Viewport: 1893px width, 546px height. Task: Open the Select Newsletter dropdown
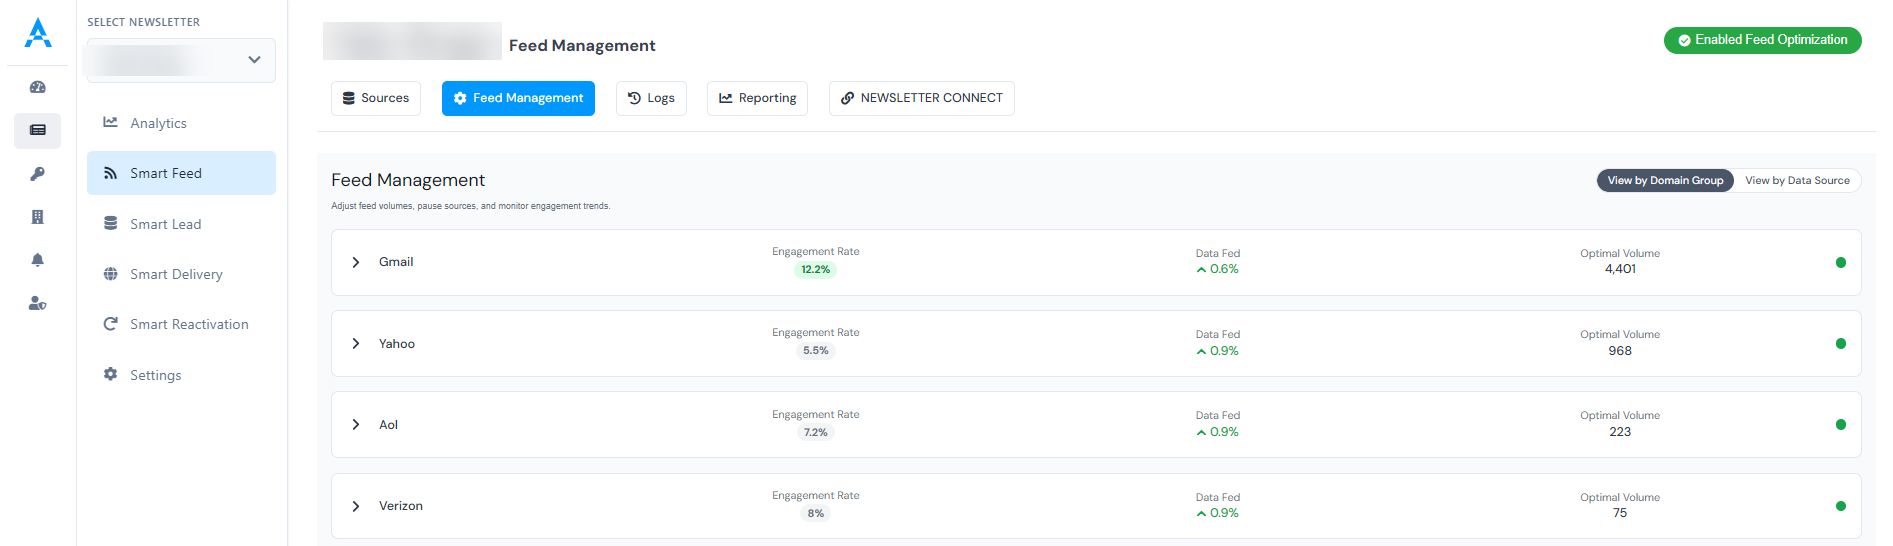[181, 60]
